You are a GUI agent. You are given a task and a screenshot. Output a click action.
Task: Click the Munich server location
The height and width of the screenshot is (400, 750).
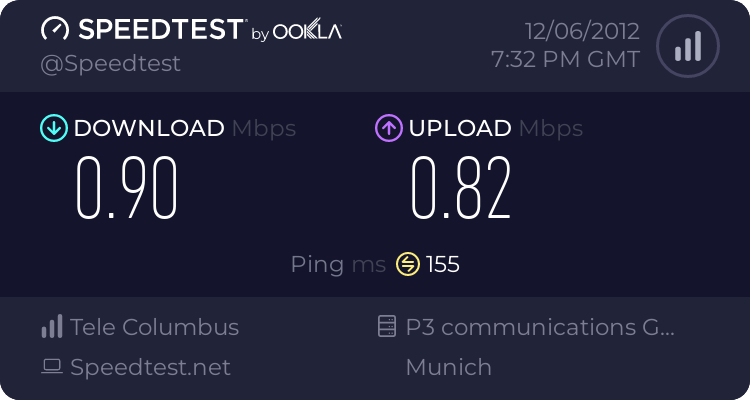pyautogui.click(x=448, y=367)
